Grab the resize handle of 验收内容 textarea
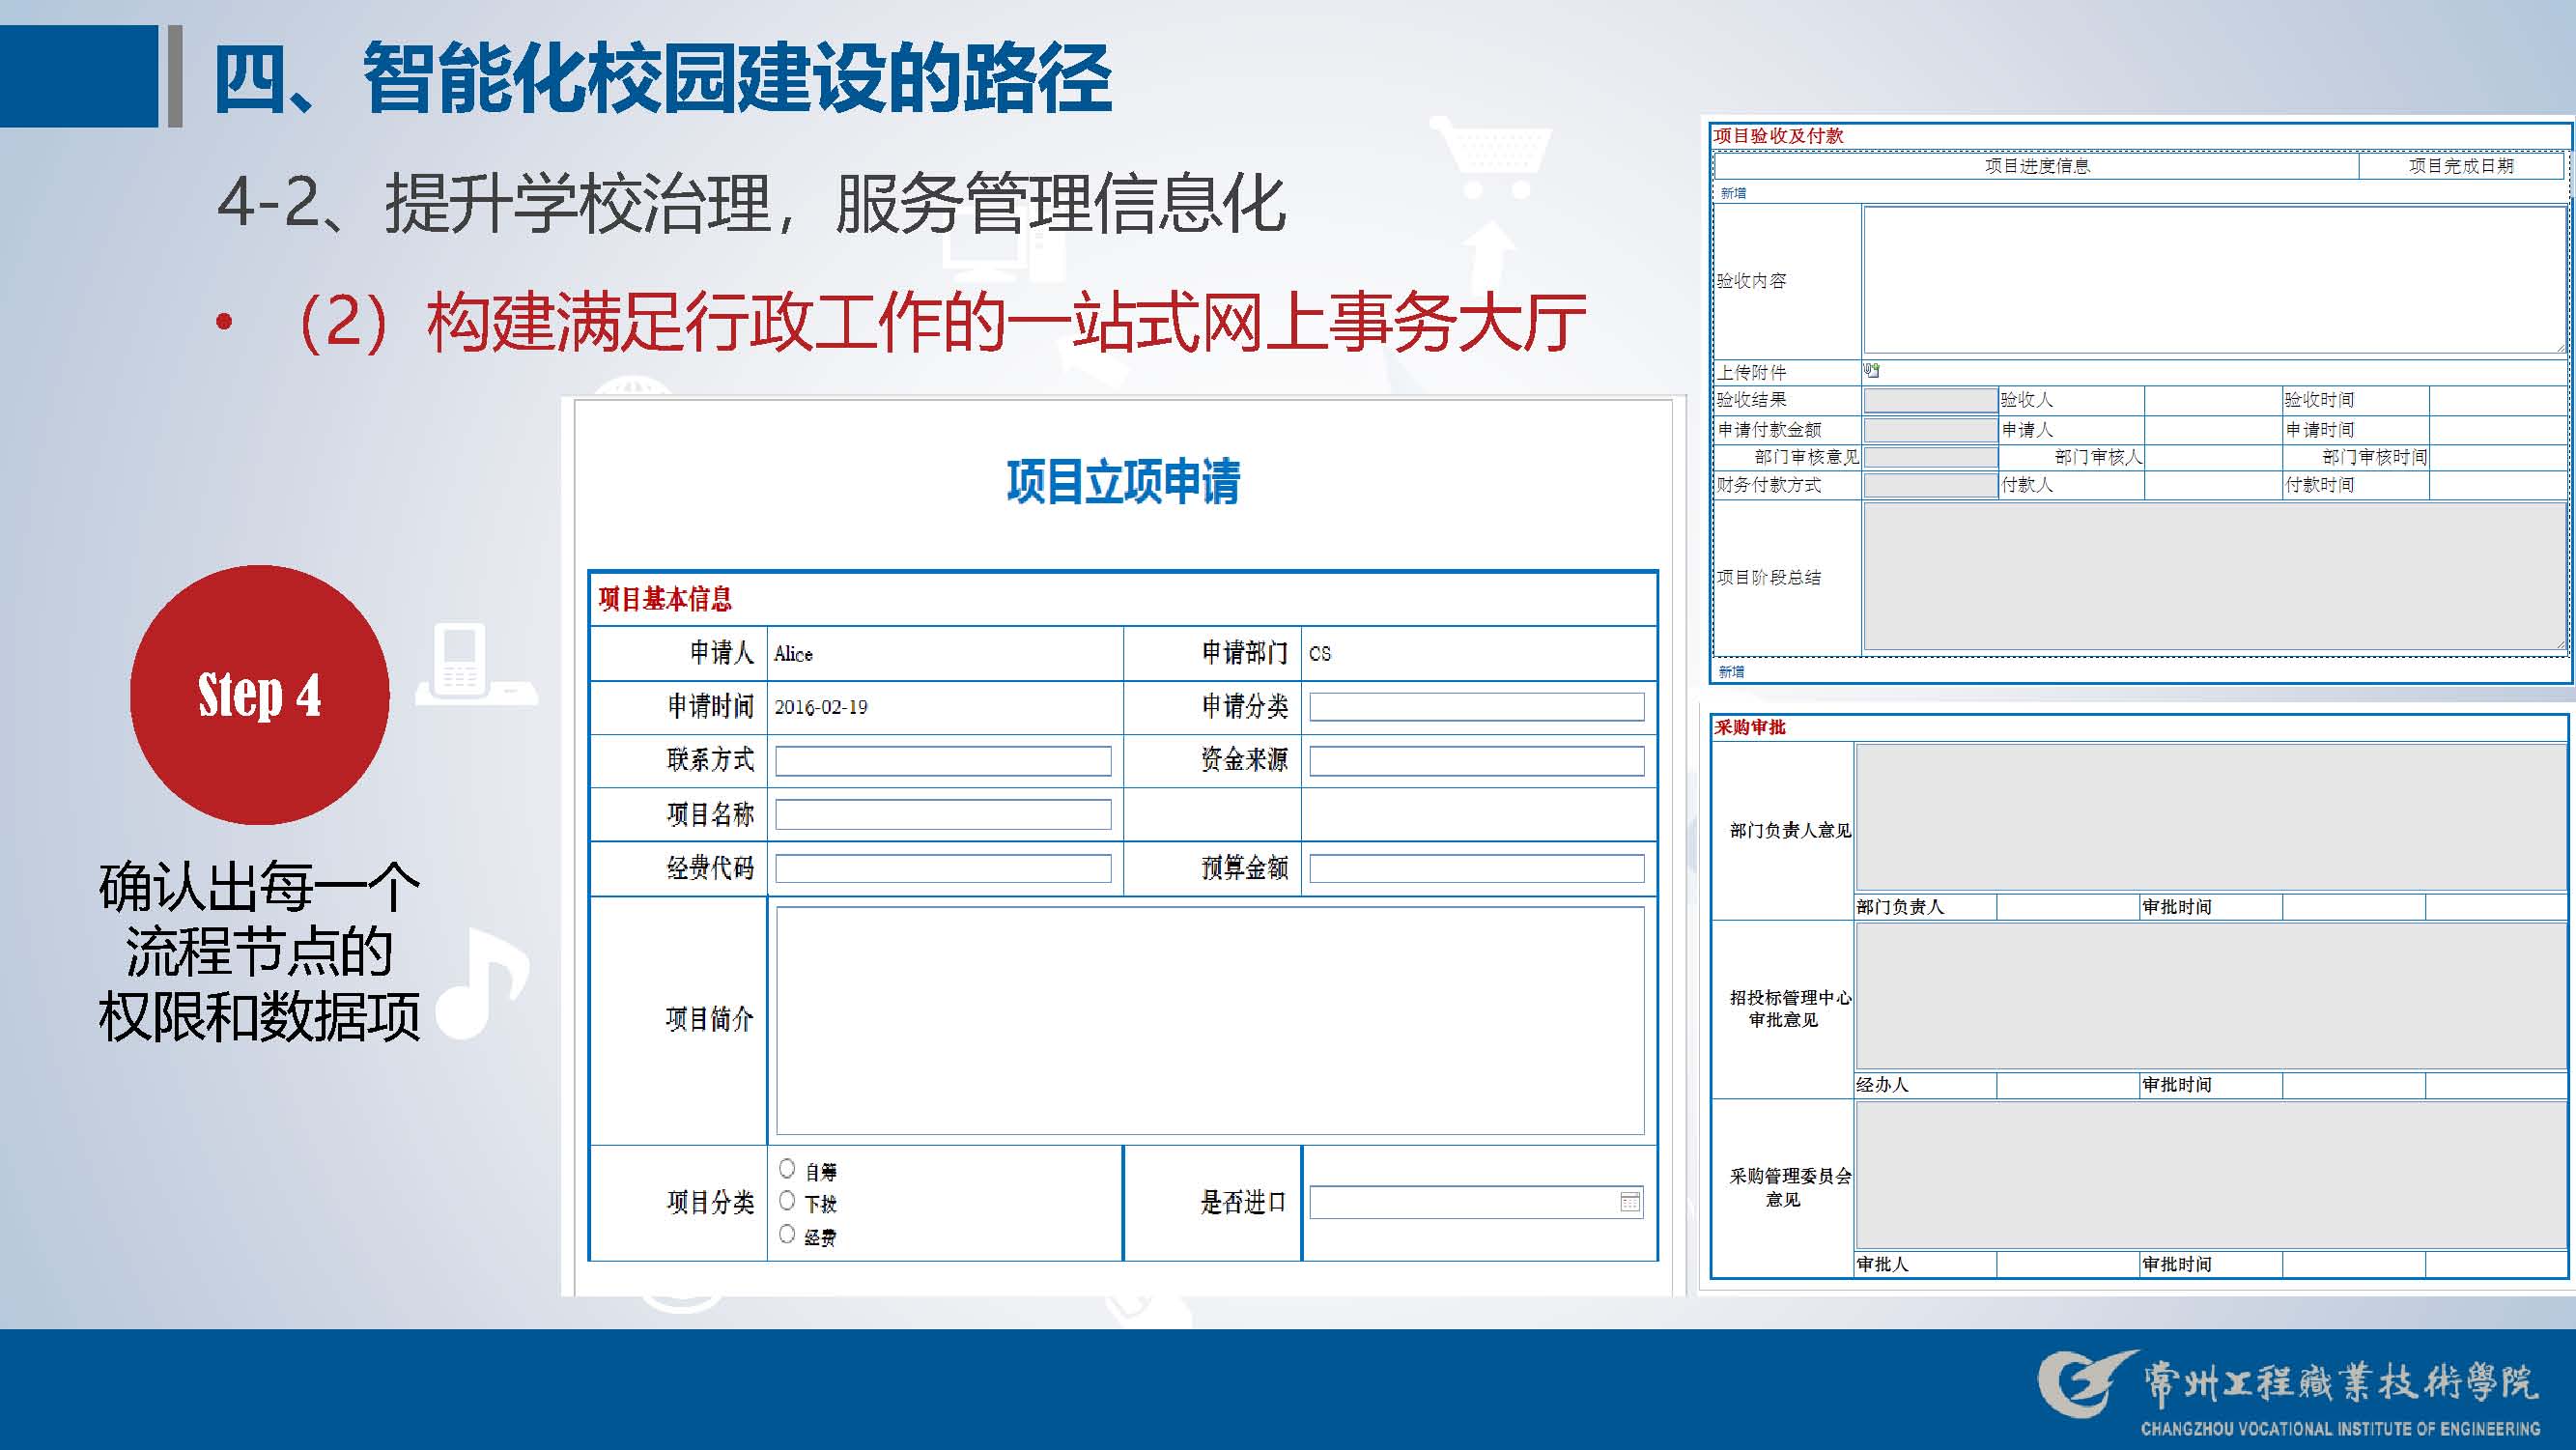2576x1450 pixels. [2559, 347]
